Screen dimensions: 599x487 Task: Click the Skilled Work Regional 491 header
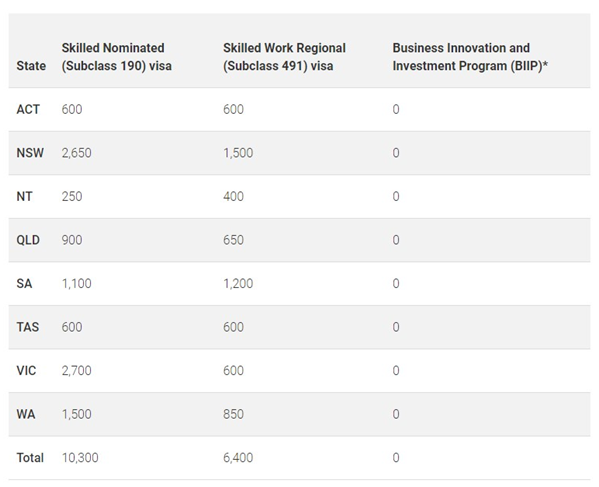284,57
